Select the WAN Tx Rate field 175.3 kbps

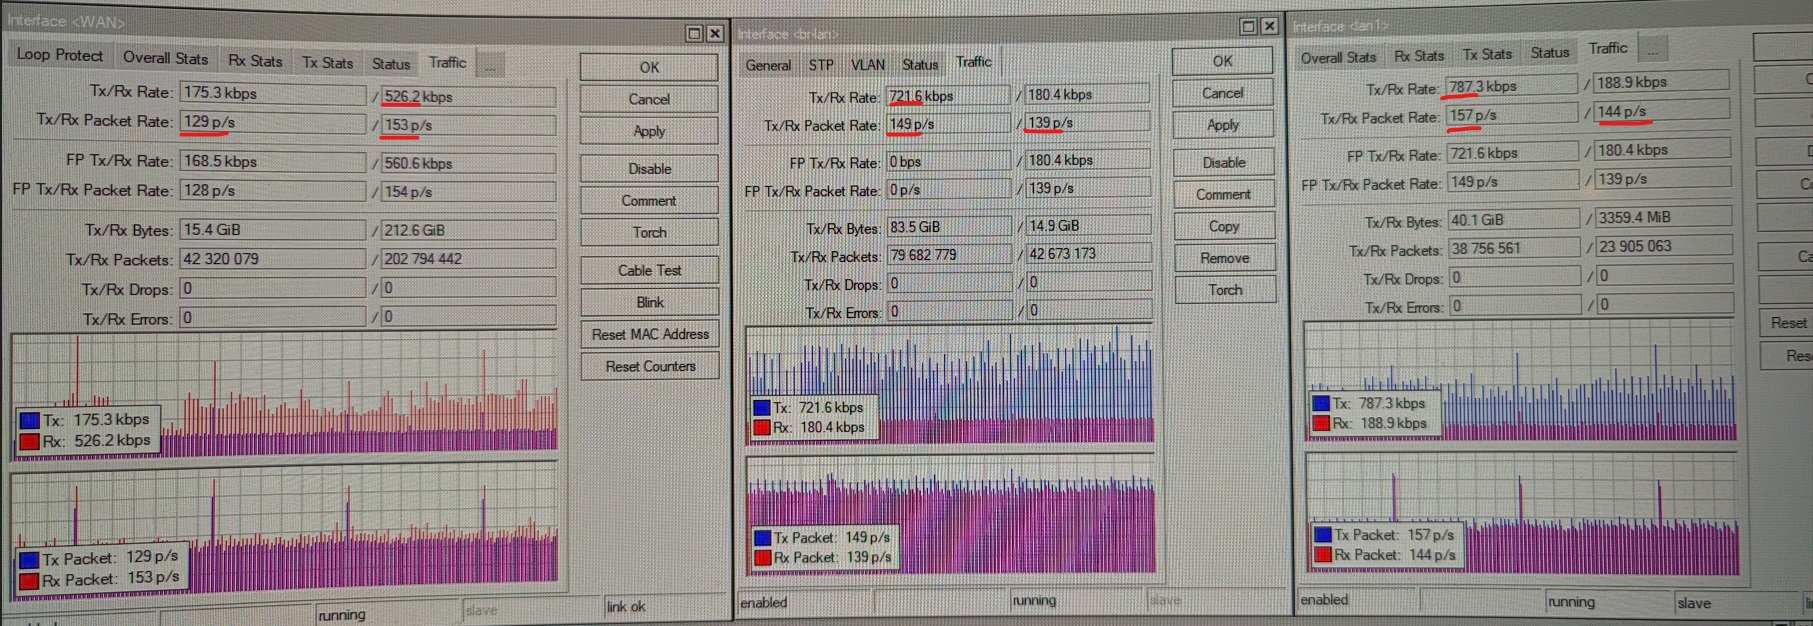[x=273, y=93]
